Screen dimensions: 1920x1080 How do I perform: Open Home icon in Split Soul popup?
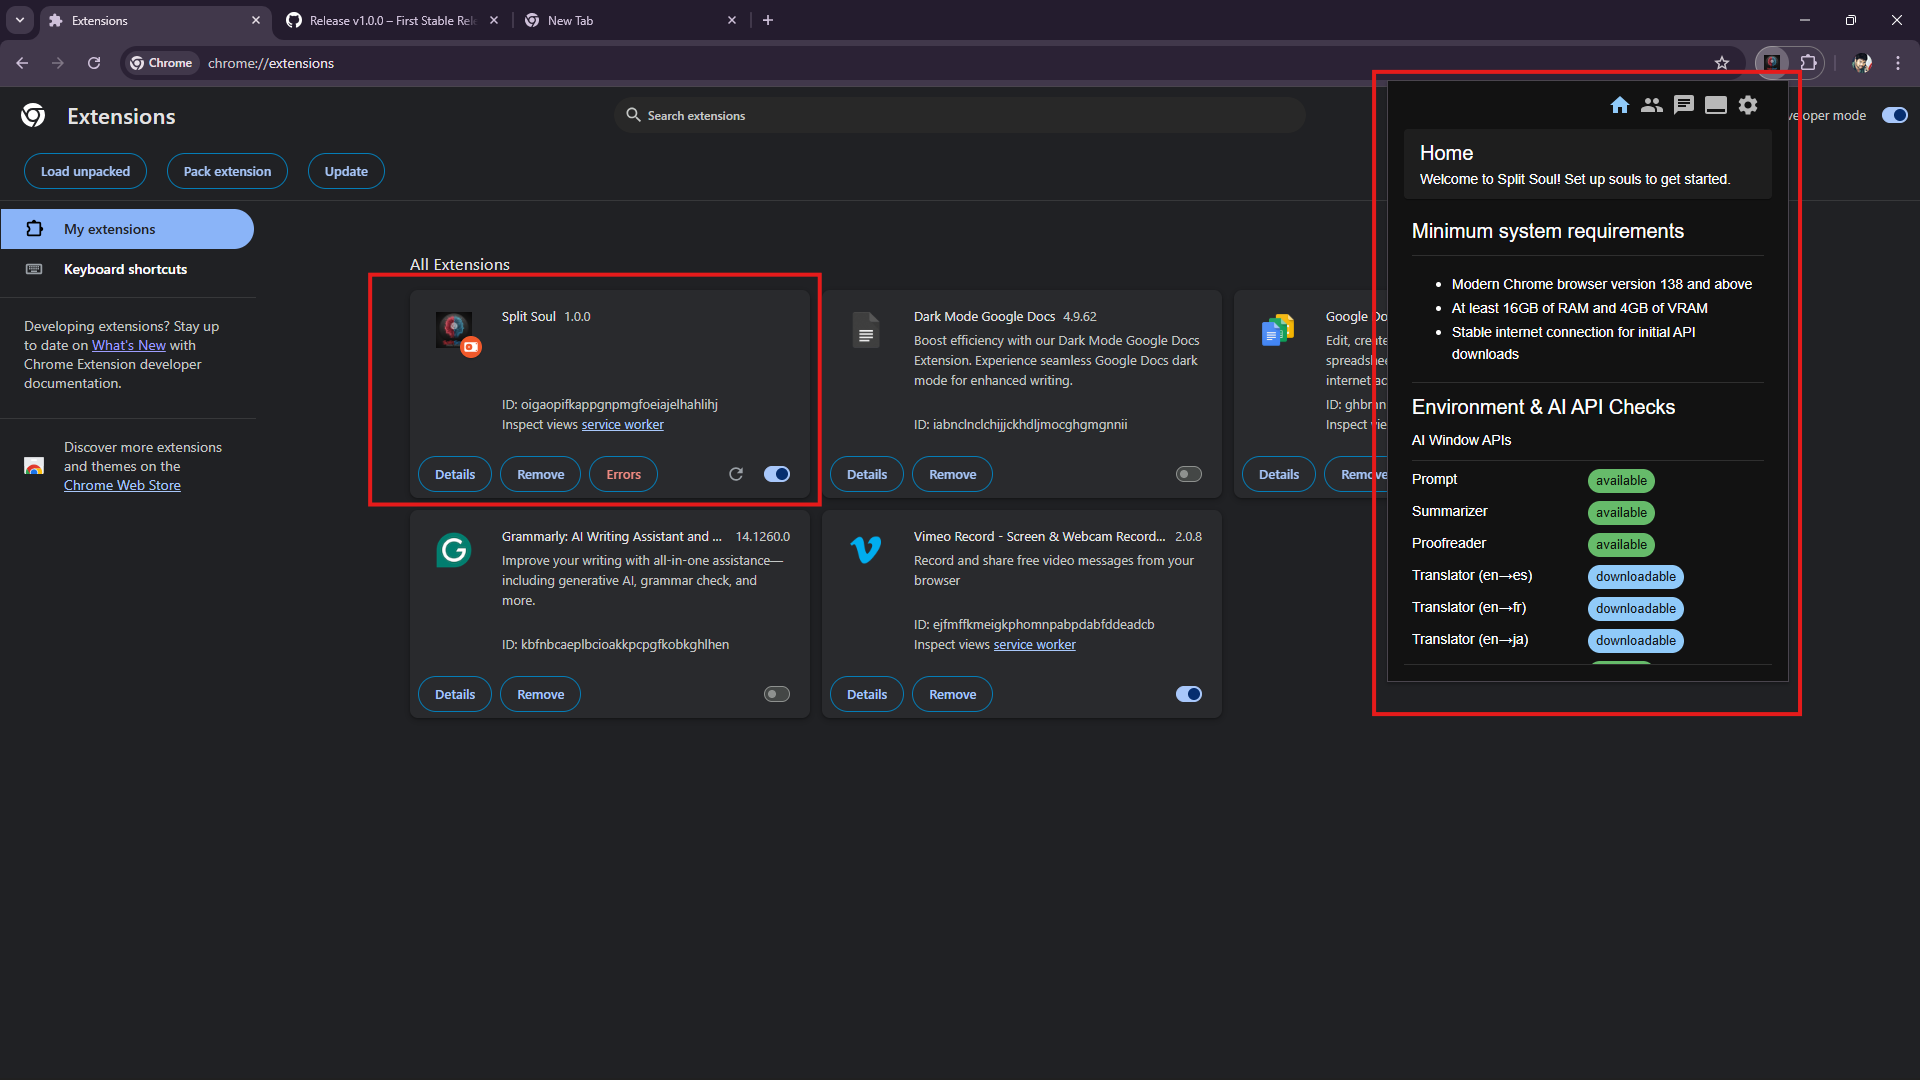1620,105
